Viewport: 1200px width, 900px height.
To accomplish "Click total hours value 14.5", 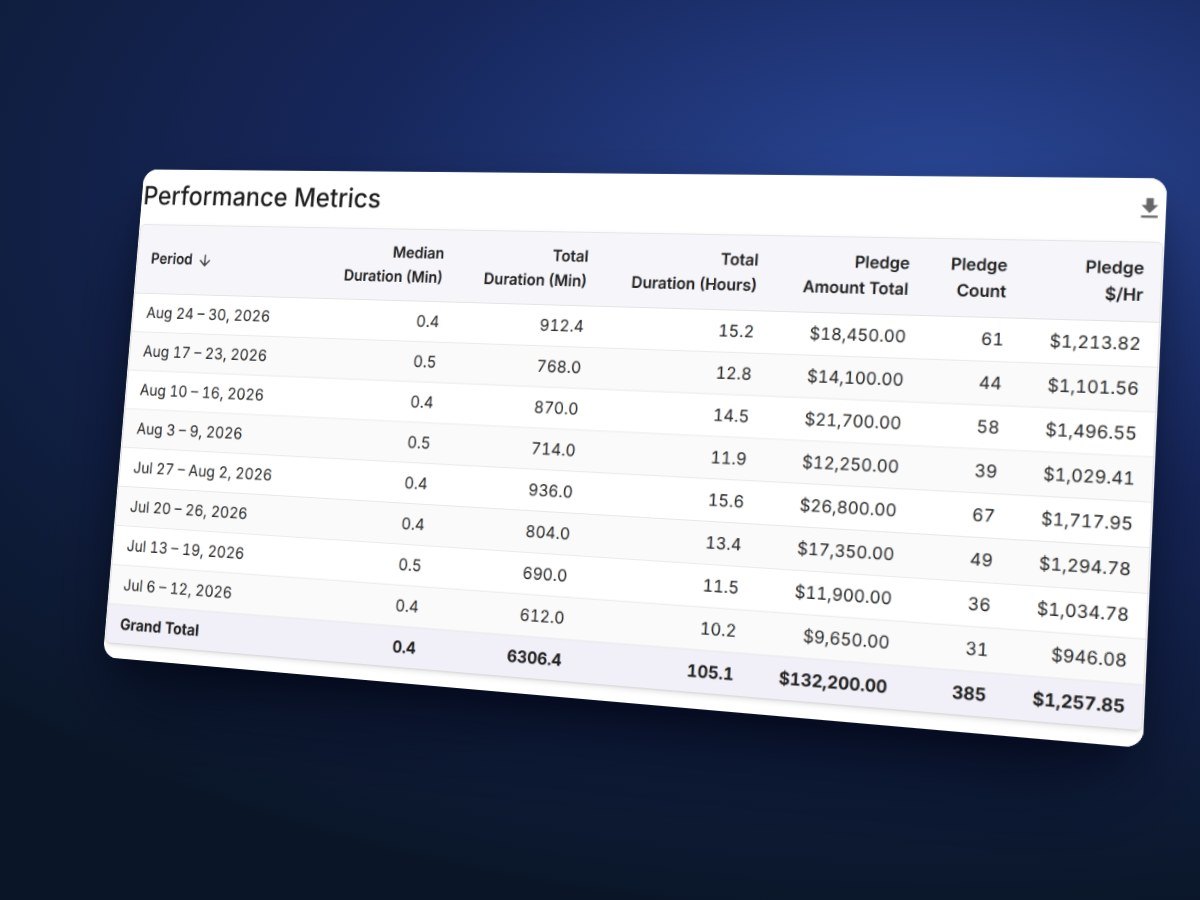I will pos(730,415).
